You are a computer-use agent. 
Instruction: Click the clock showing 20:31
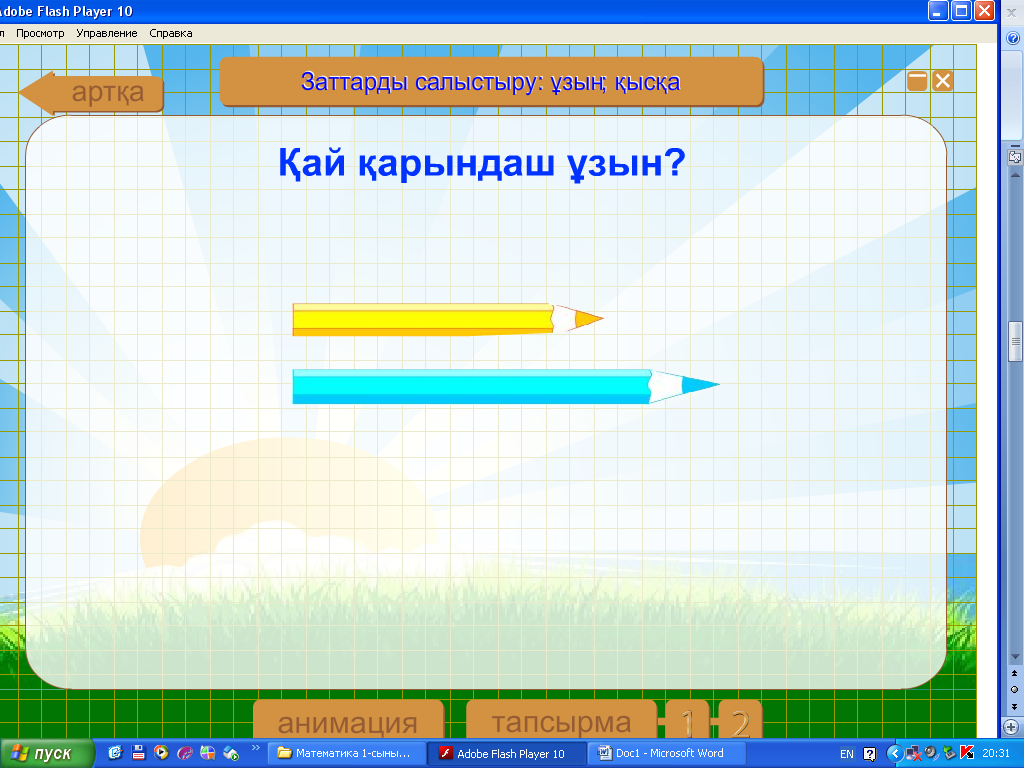(996, 754)
